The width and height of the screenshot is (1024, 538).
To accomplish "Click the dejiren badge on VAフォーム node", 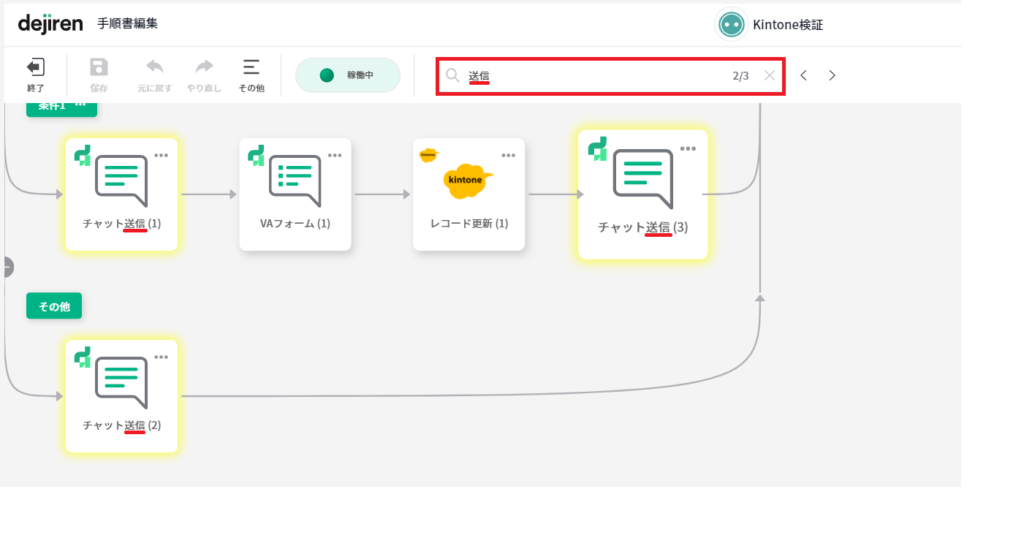I will point(256,155).
